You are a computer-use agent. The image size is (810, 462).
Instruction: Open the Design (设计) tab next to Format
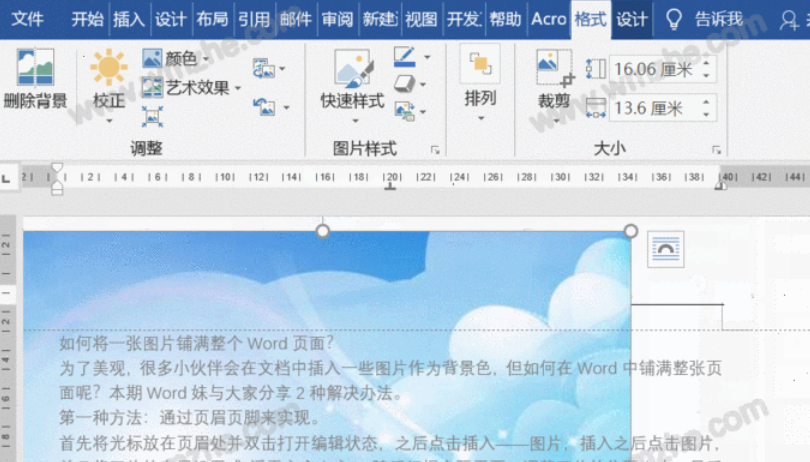coord(632,20)
